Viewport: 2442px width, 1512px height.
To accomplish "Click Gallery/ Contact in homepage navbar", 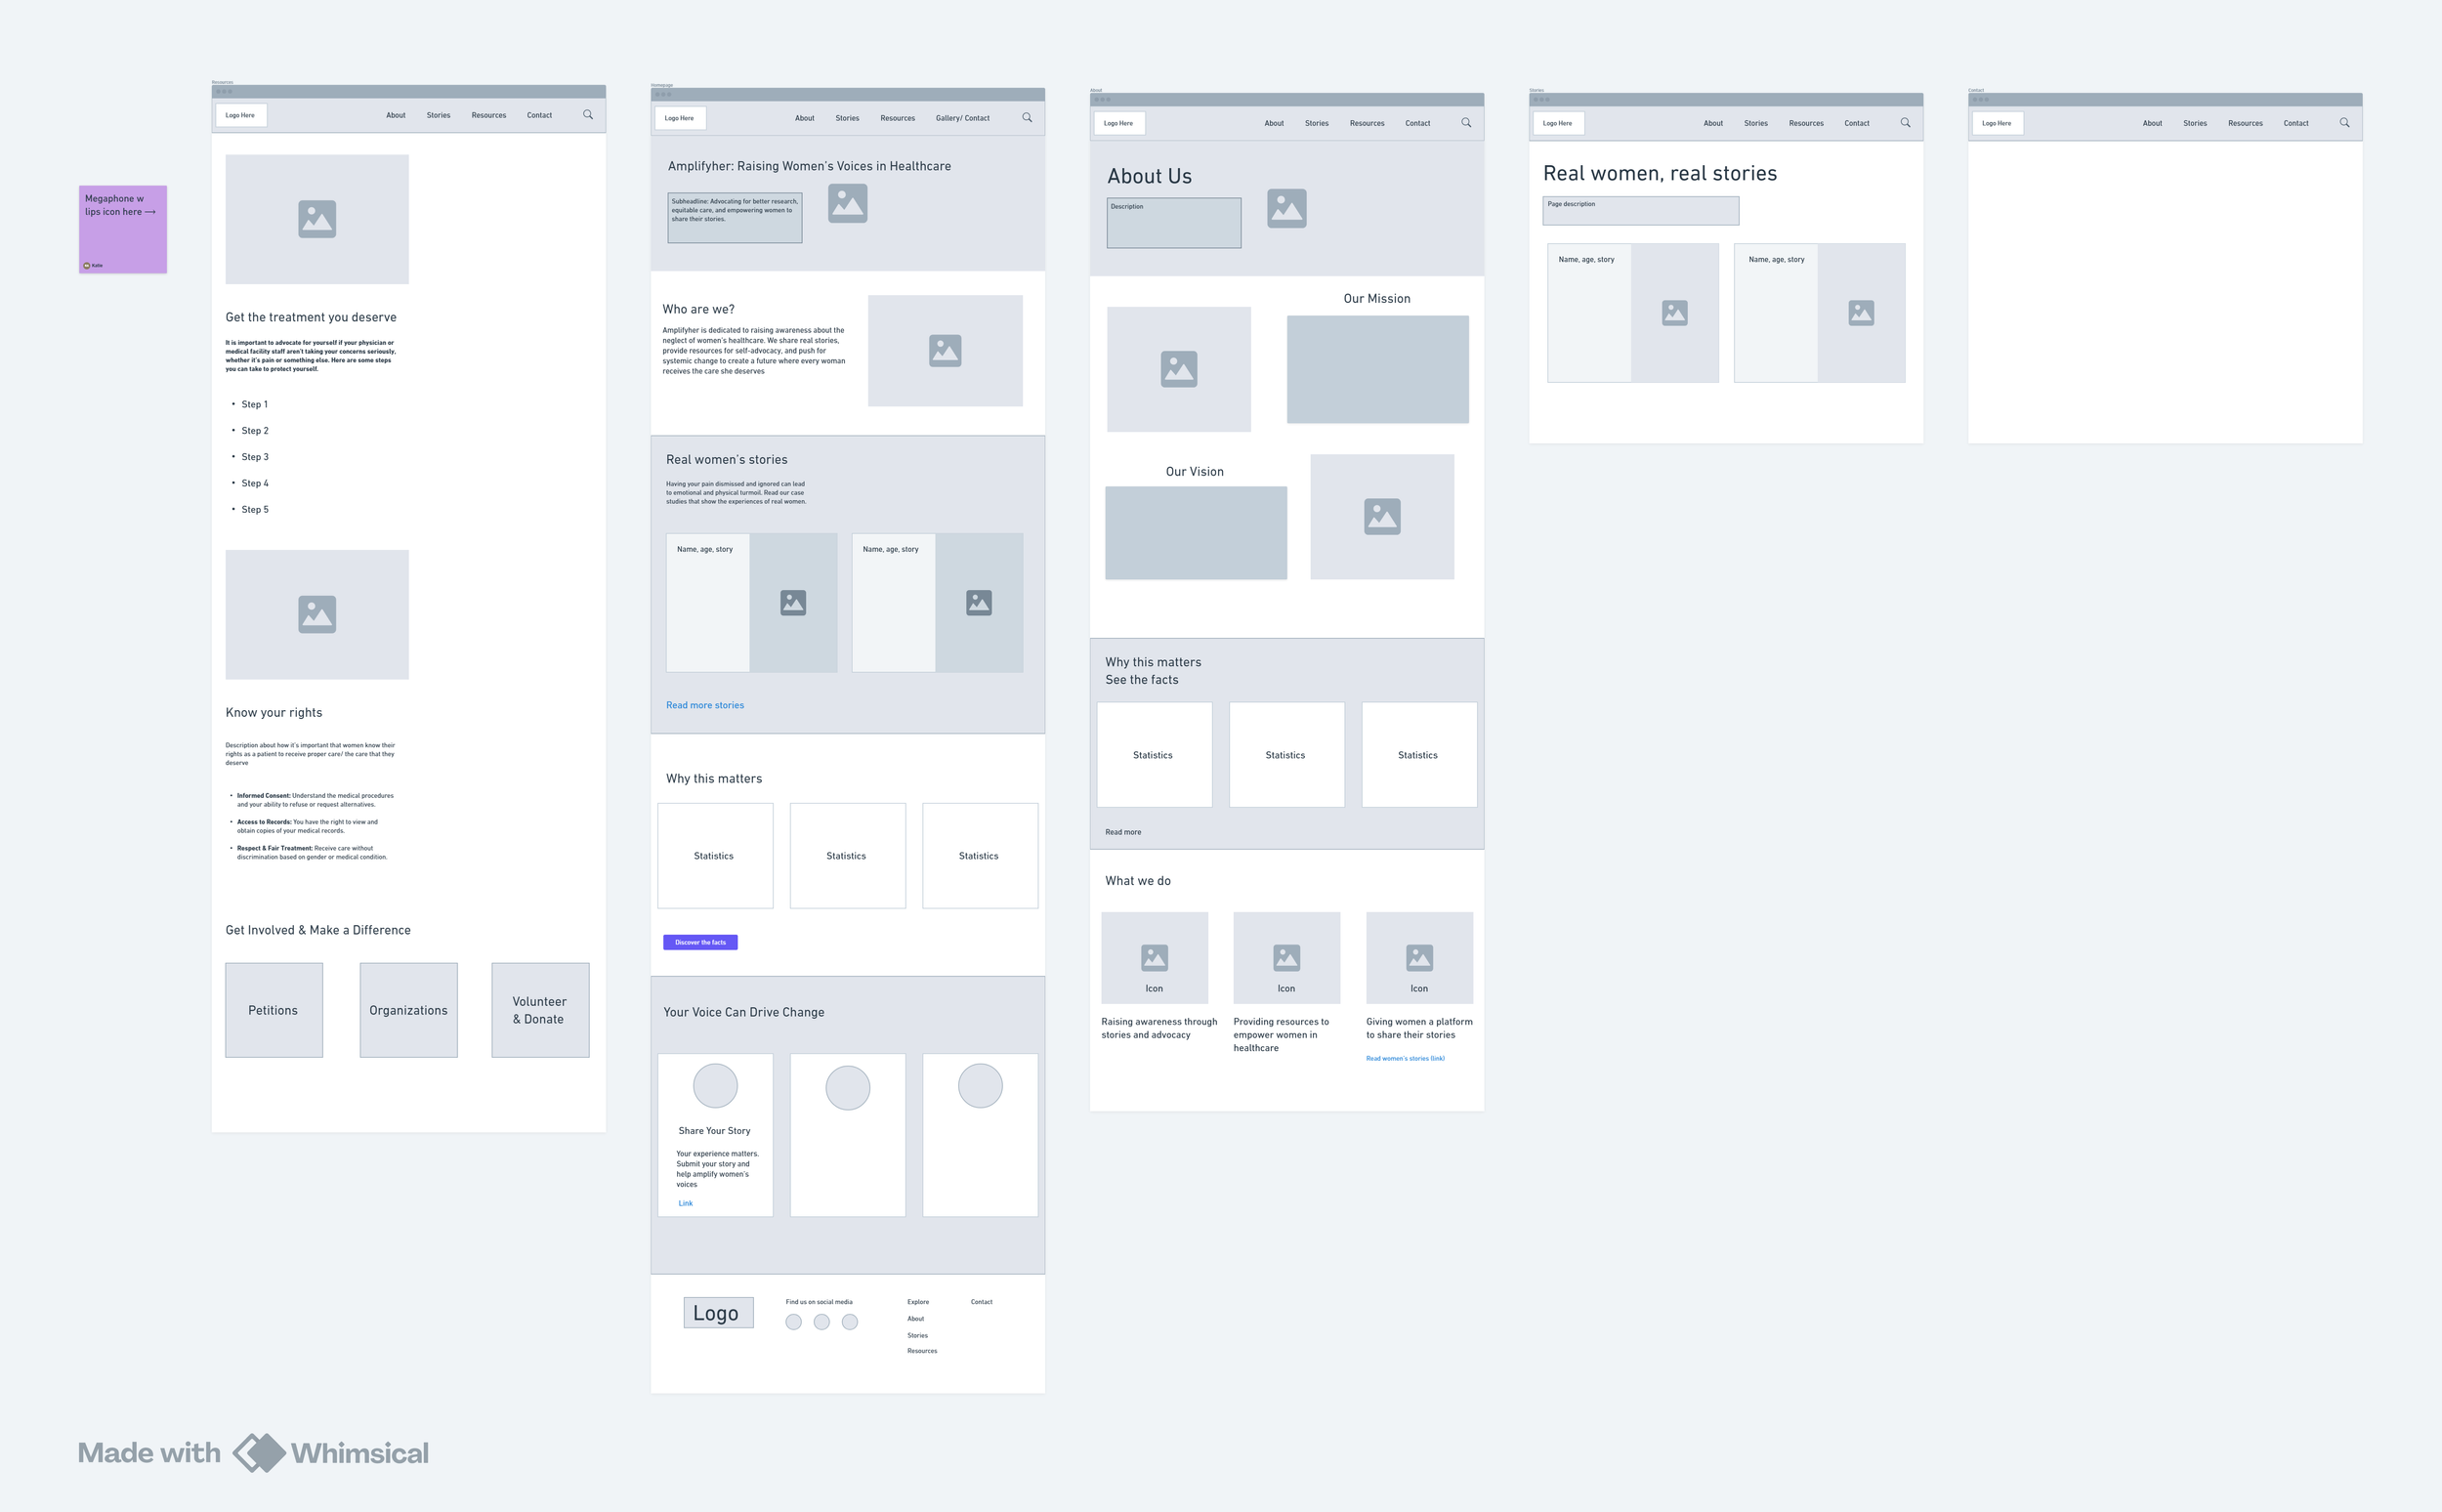I will [x=962, y=118].
